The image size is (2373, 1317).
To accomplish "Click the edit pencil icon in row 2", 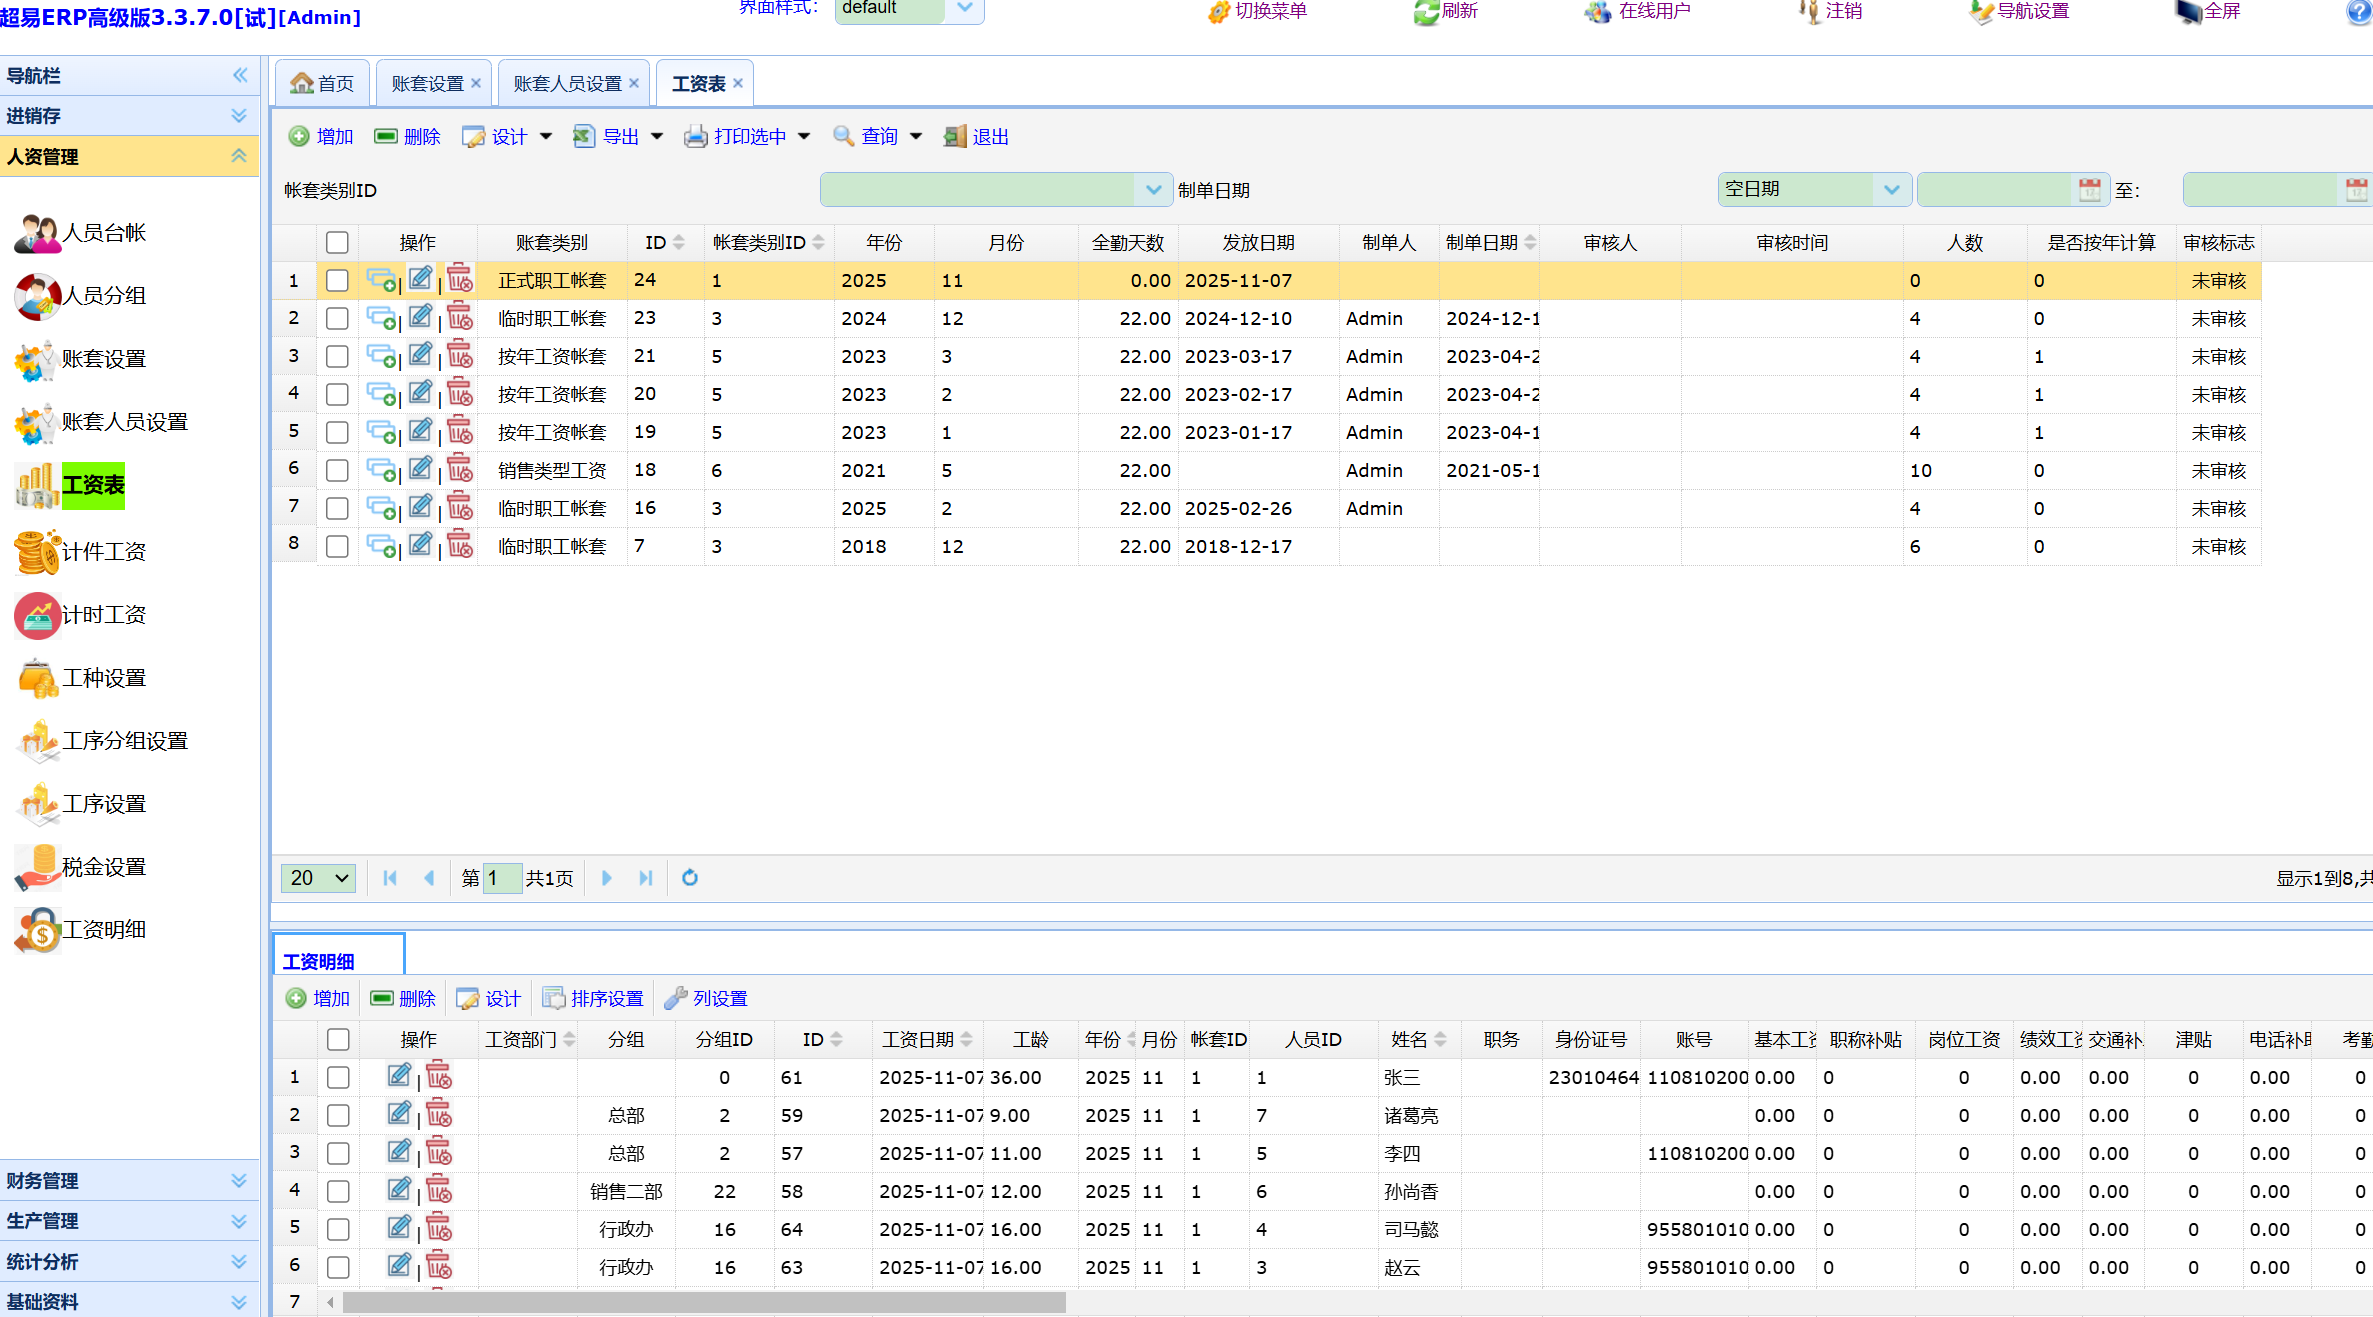I will 421,317.
